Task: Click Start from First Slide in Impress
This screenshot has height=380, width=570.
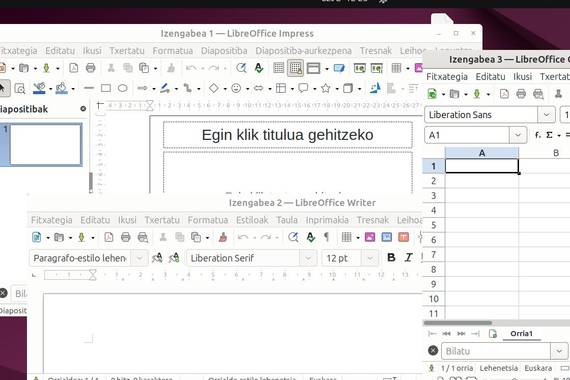Action: [x=360, y=68]
